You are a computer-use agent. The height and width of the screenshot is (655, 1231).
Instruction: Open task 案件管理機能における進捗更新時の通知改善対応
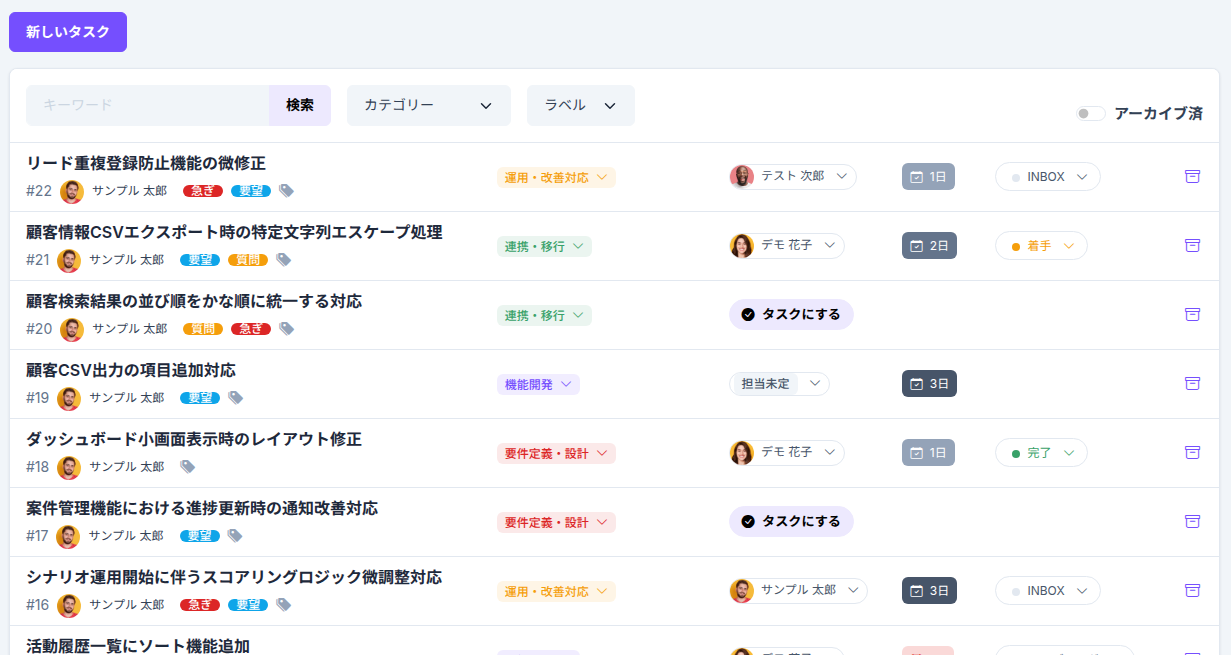(202, 508)
